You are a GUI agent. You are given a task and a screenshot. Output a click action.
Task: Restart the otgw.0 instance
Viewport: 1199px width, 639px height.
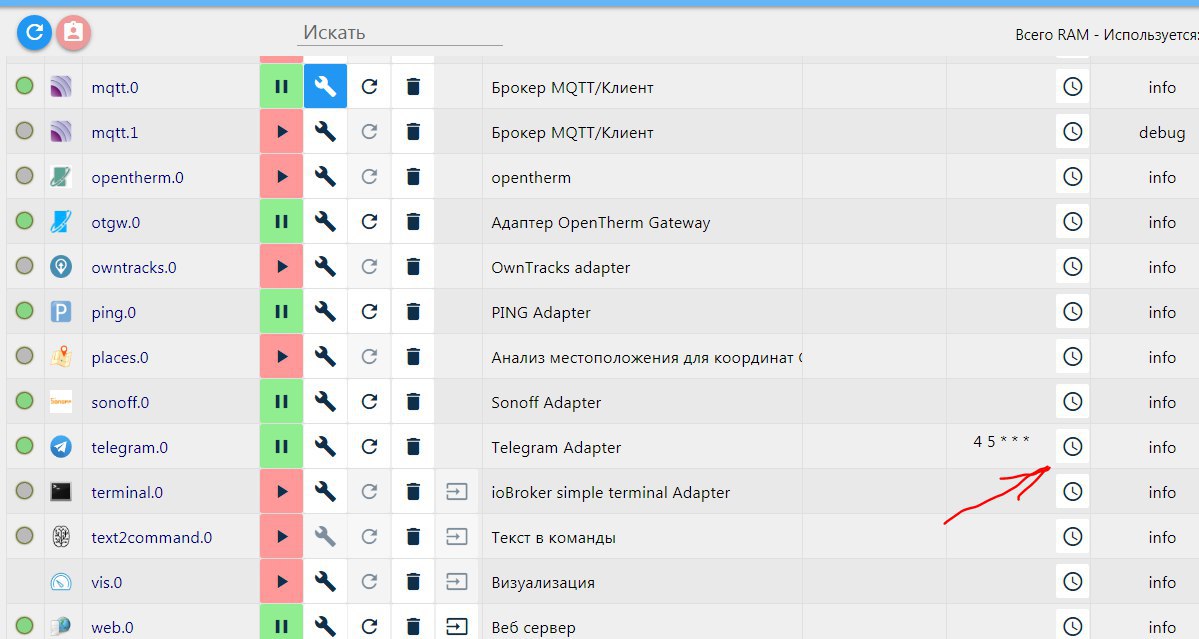[x=369, y=222]
